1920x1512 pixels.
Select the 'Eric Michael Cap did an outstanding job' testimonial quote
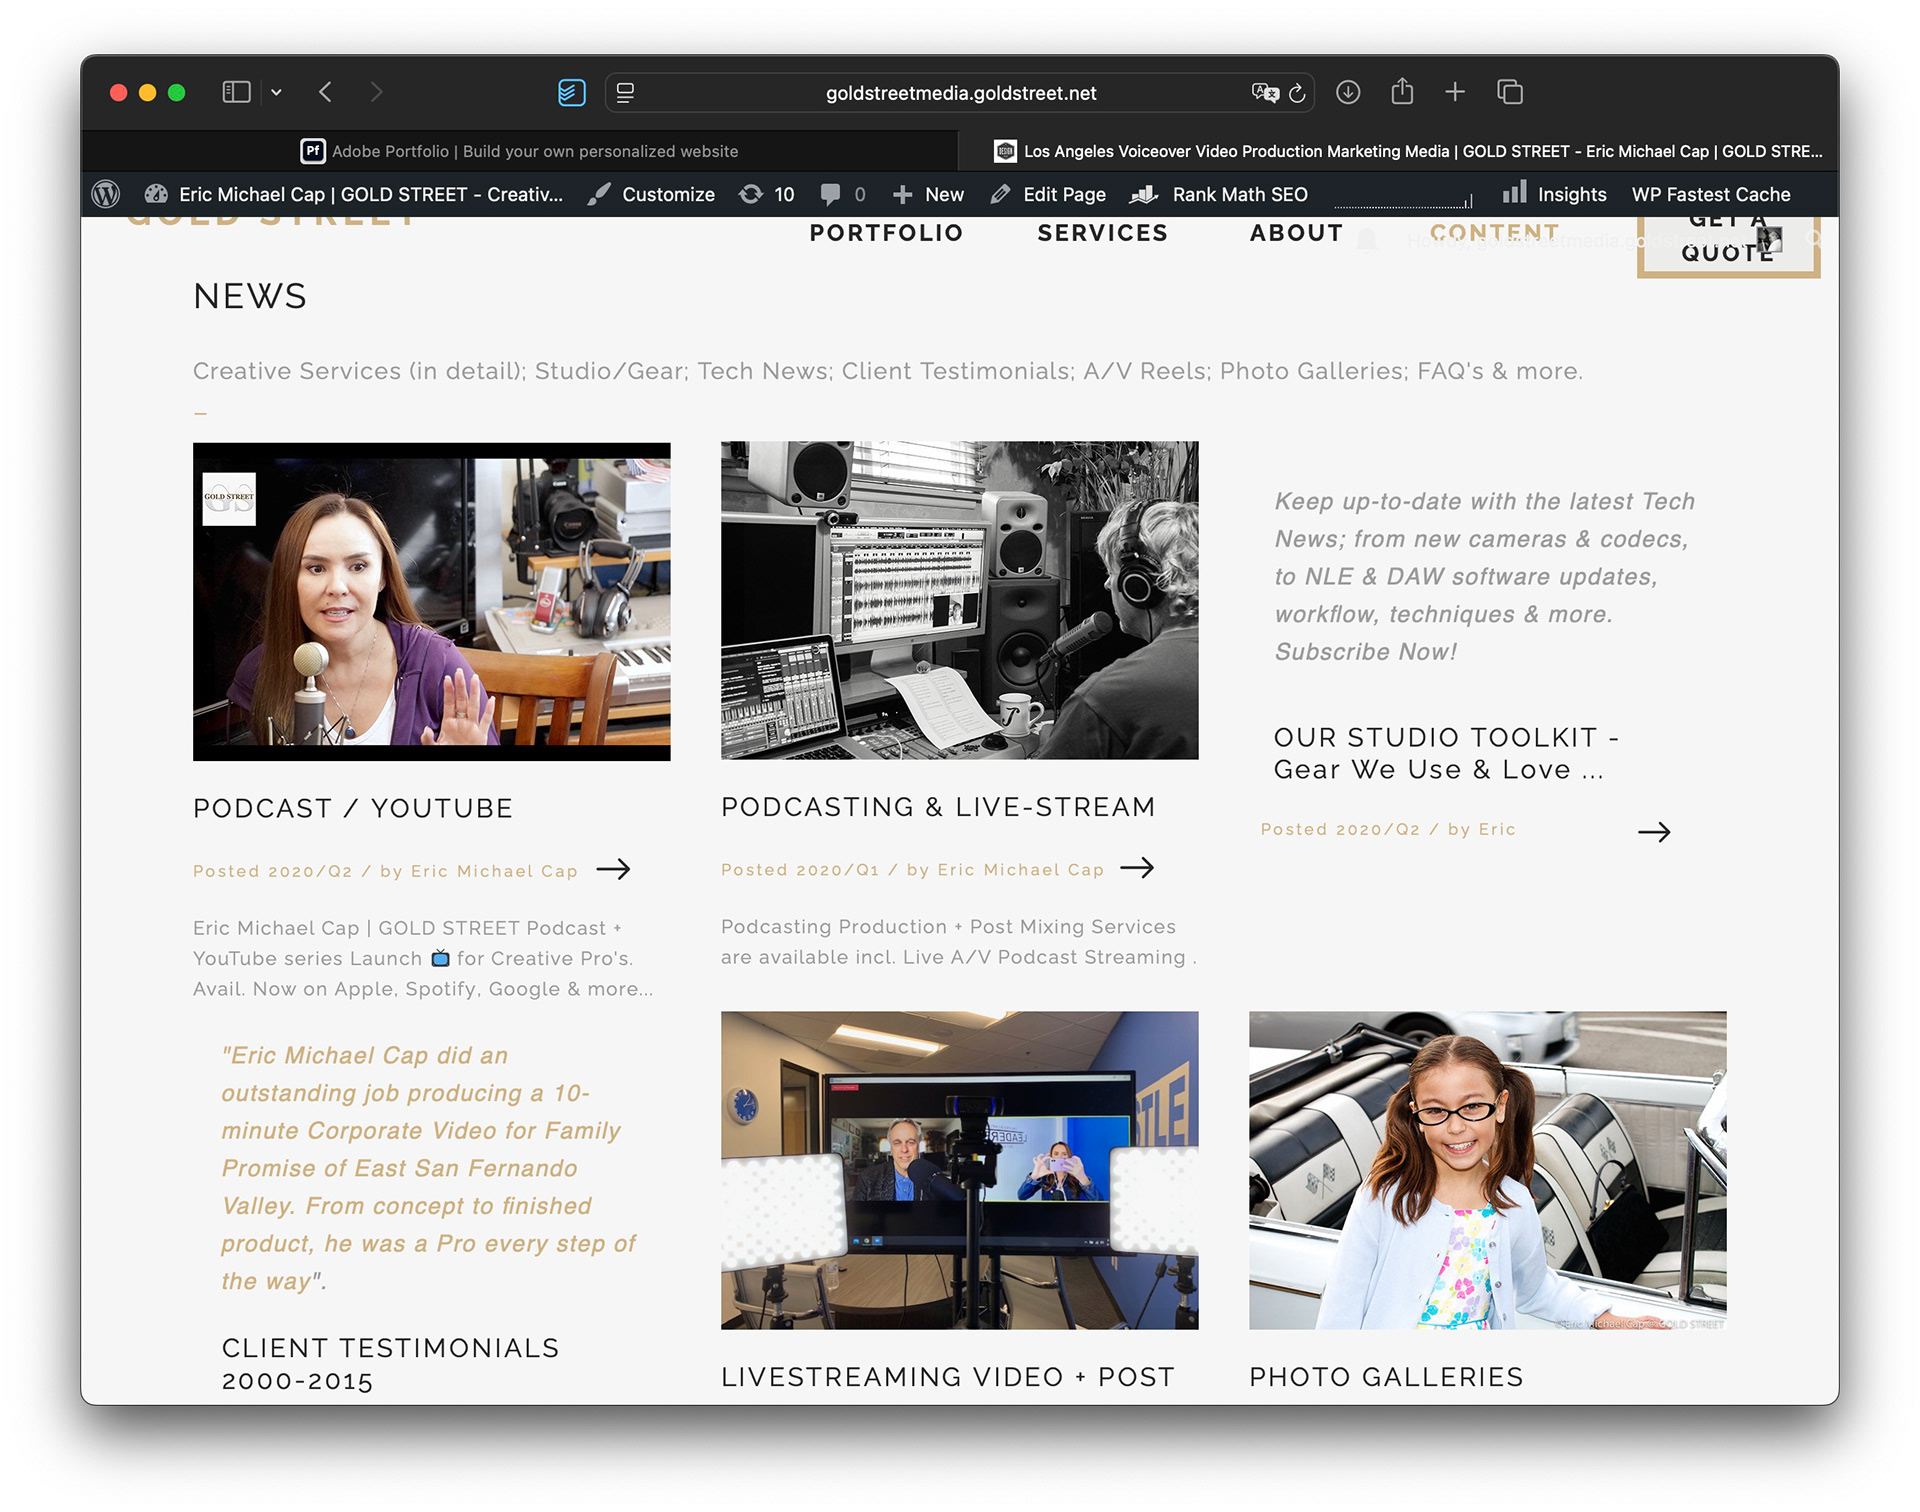(428, 1168)
